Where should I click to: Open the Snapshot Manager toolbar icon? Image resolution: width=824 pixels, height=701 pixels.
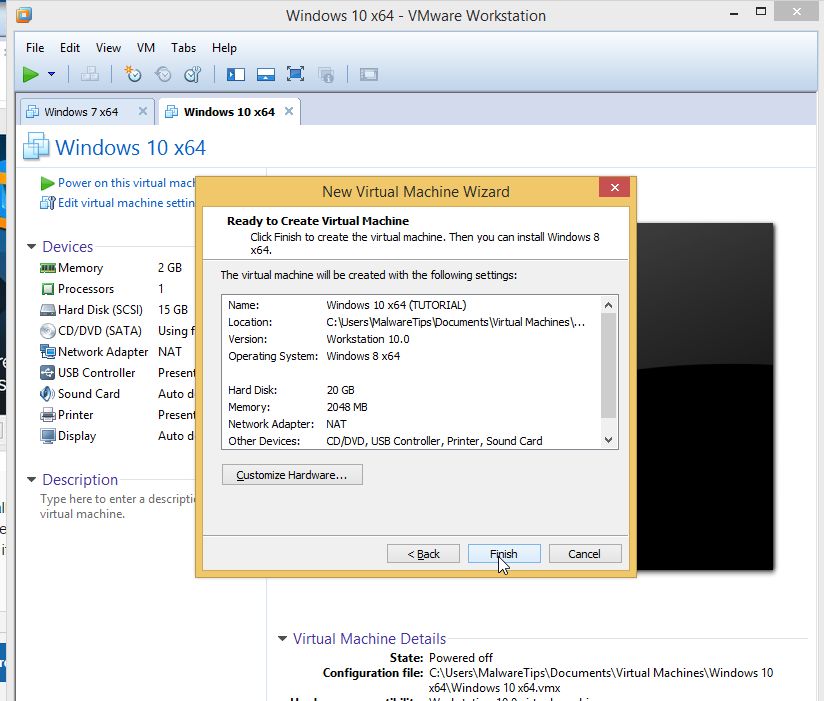193,75
